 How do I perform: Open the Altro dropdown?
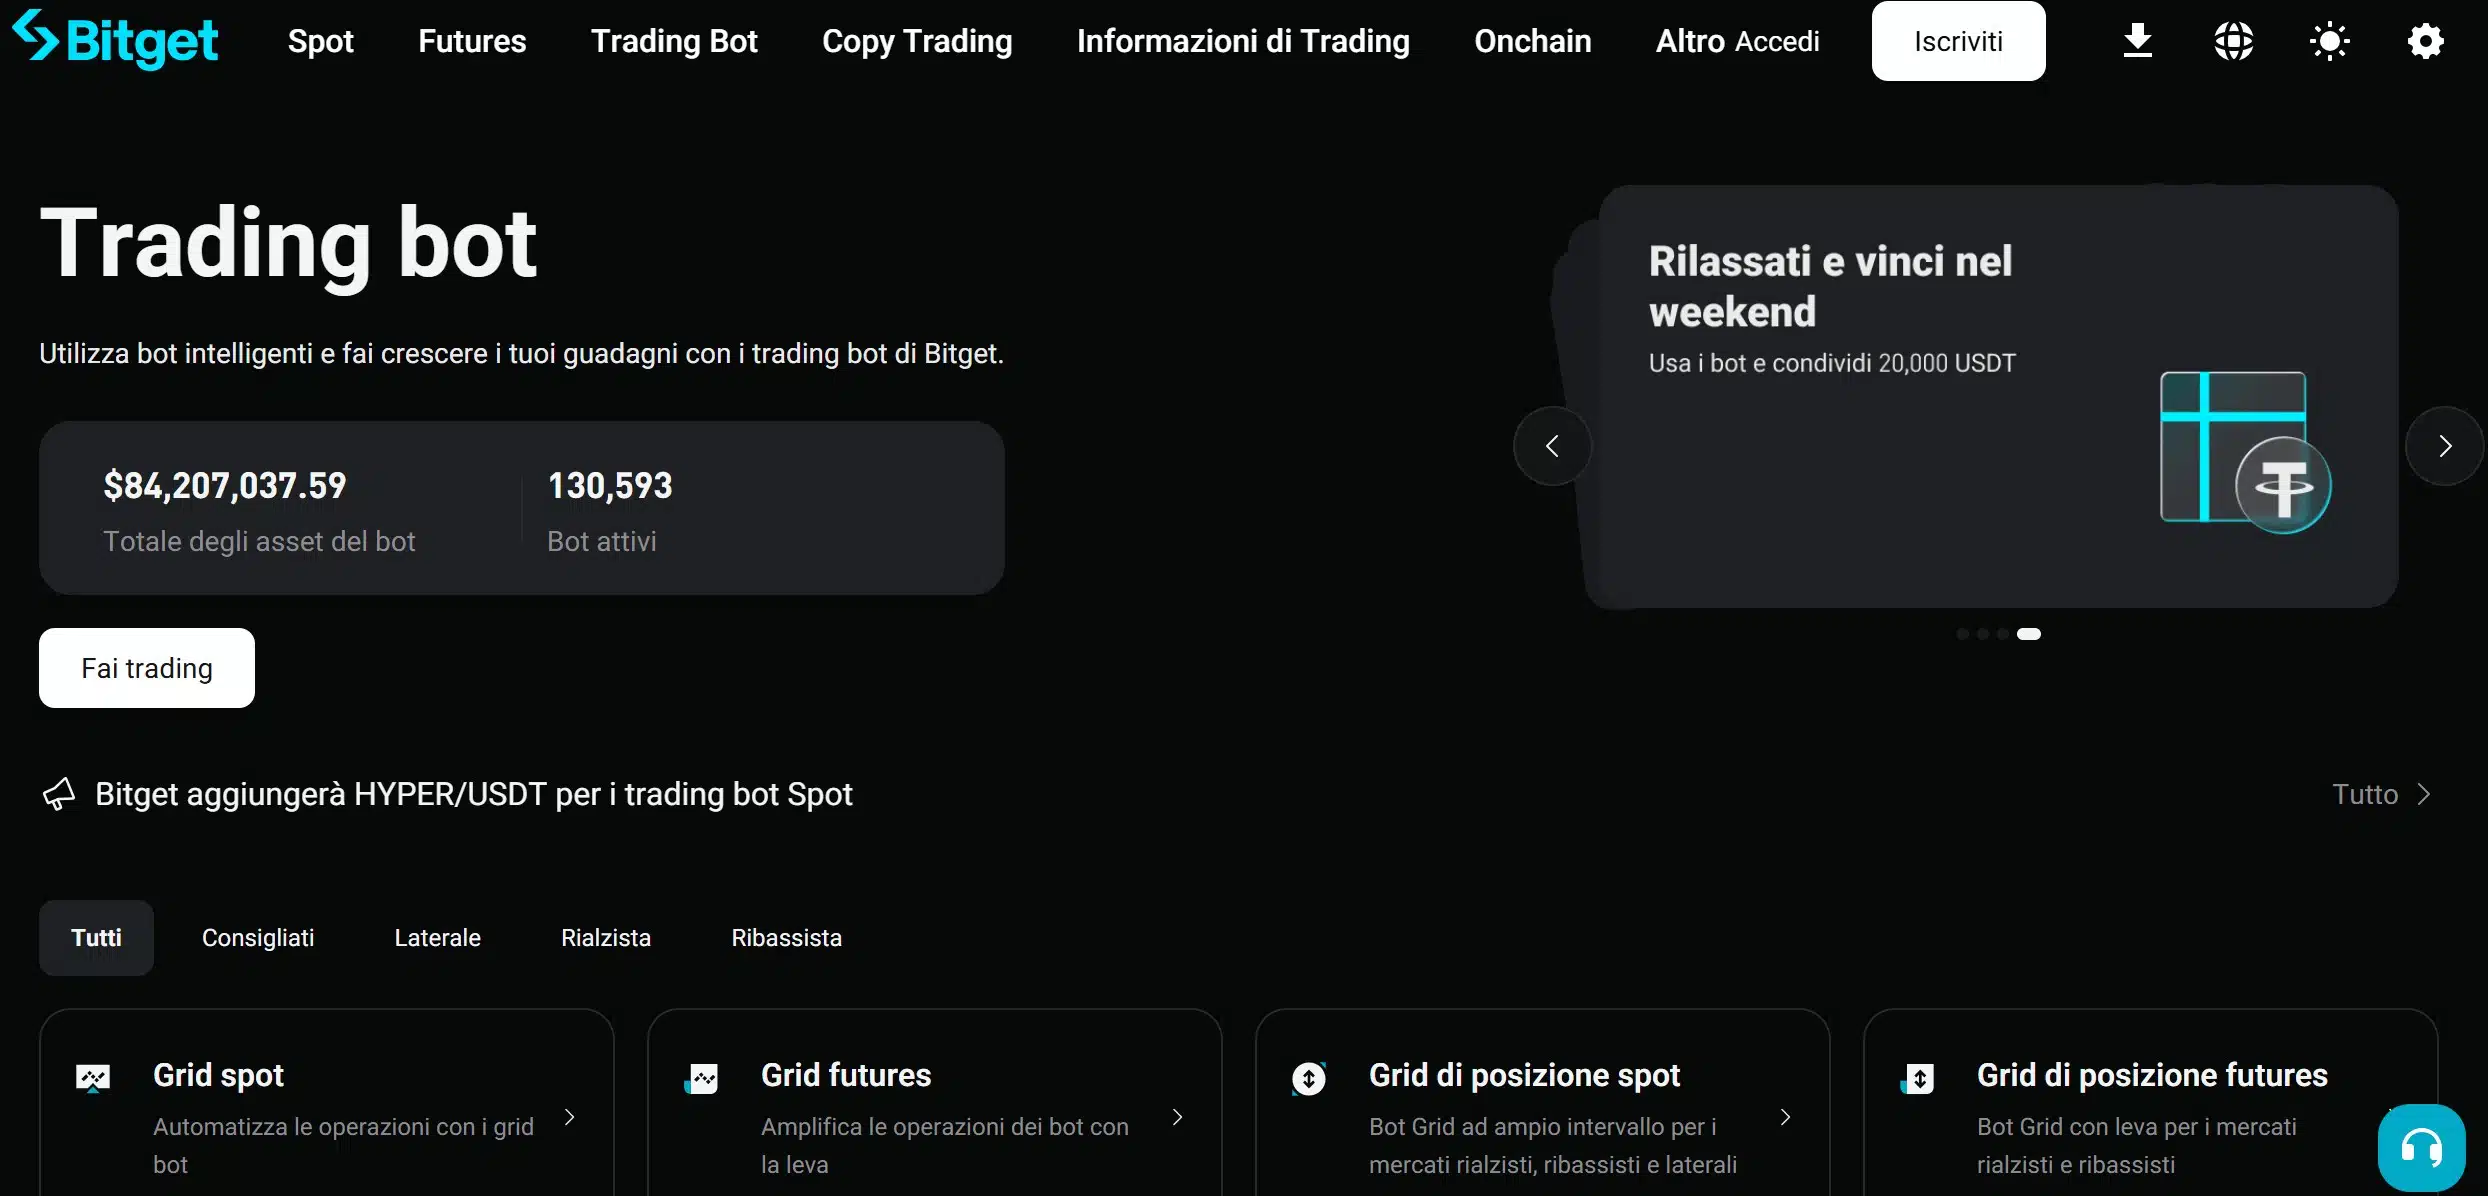(1688, 41)
